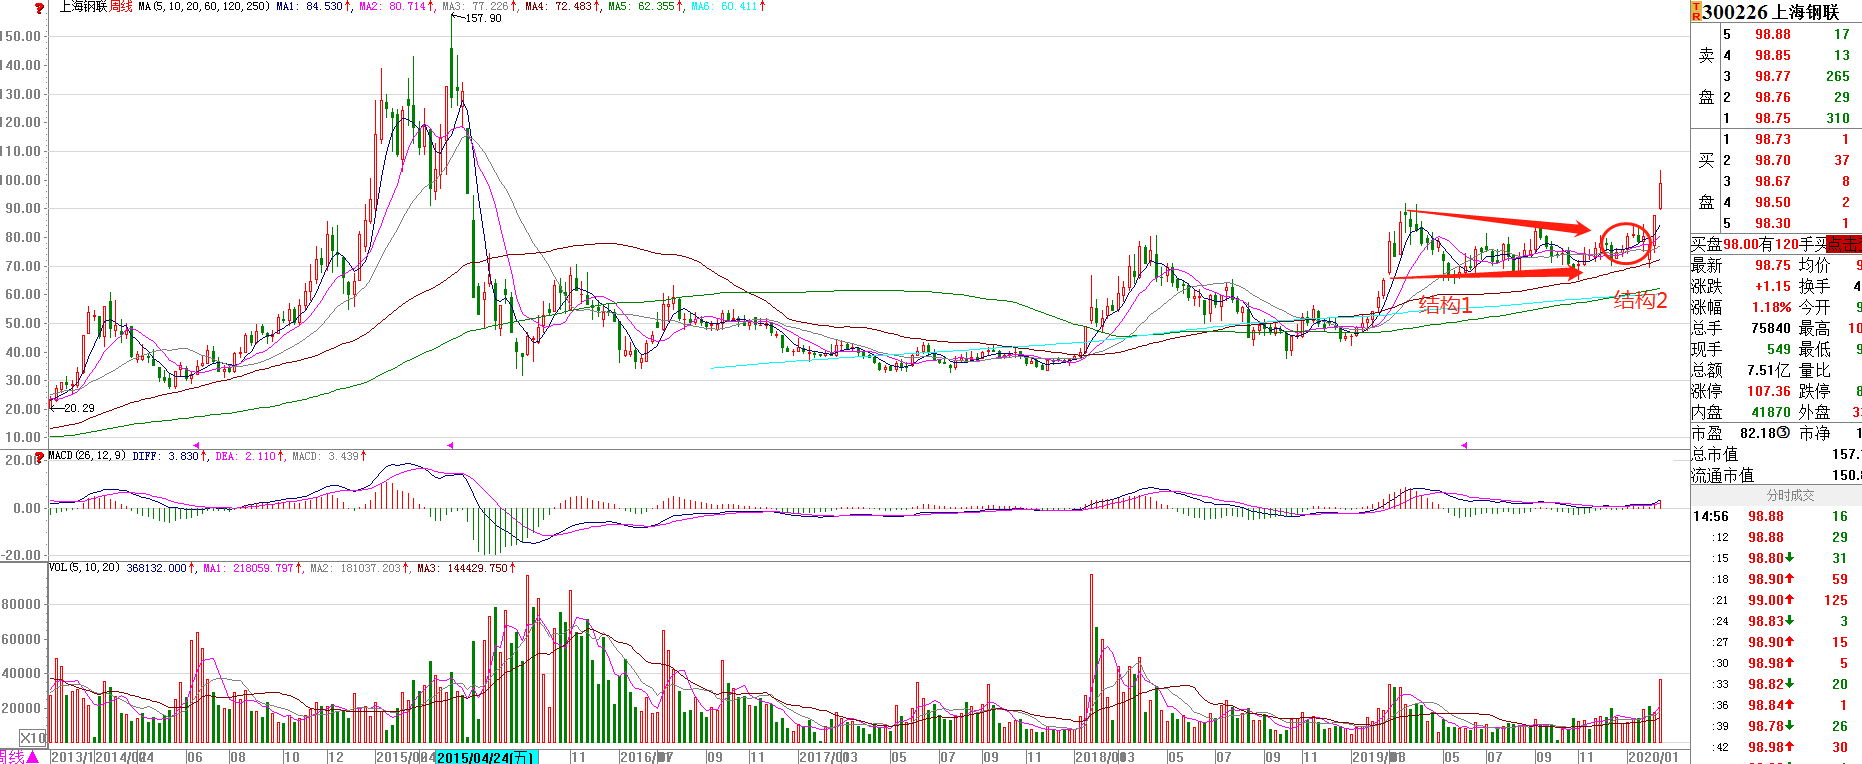Click the red question mark on main chart
The image size is (1862, 764).
(39, 8)
